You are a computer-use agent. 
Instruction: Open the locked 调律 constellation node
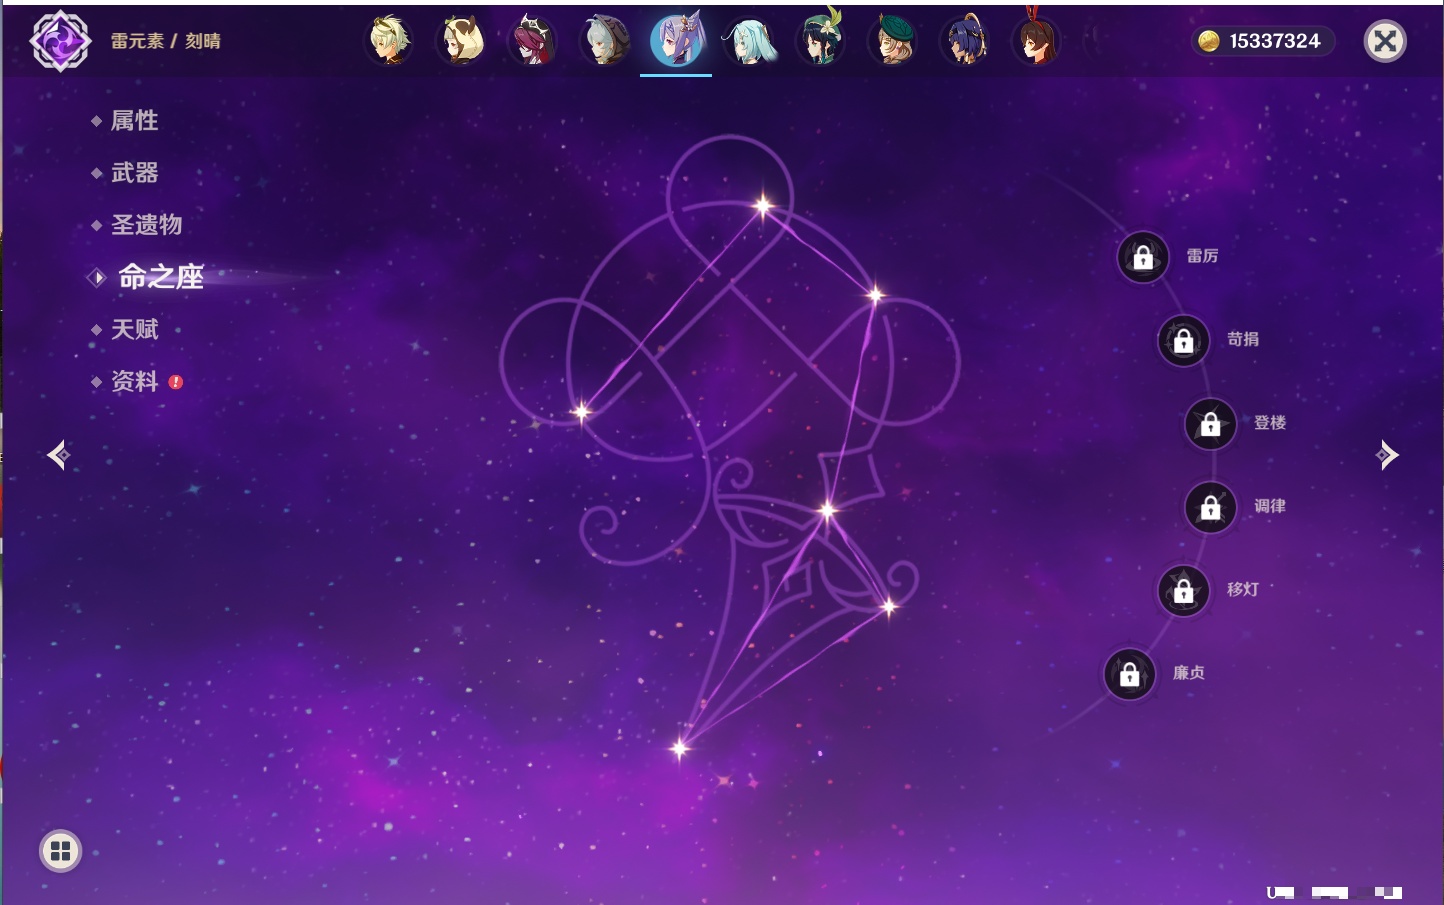(x=1211, y=508)
